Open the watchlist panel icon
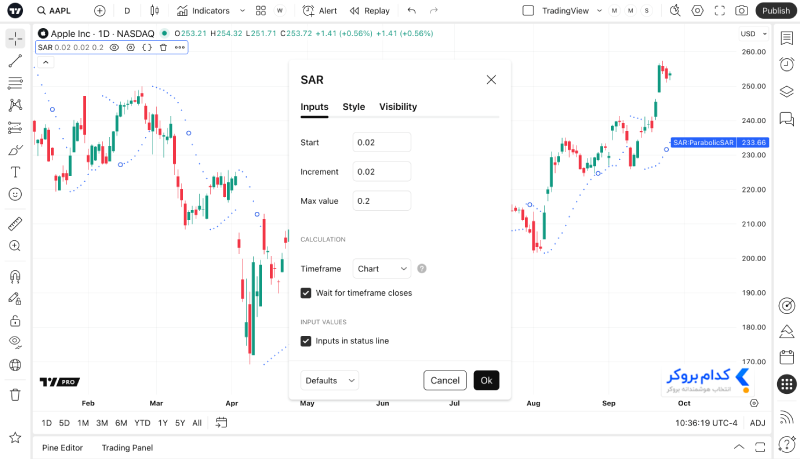 point(787,38)
